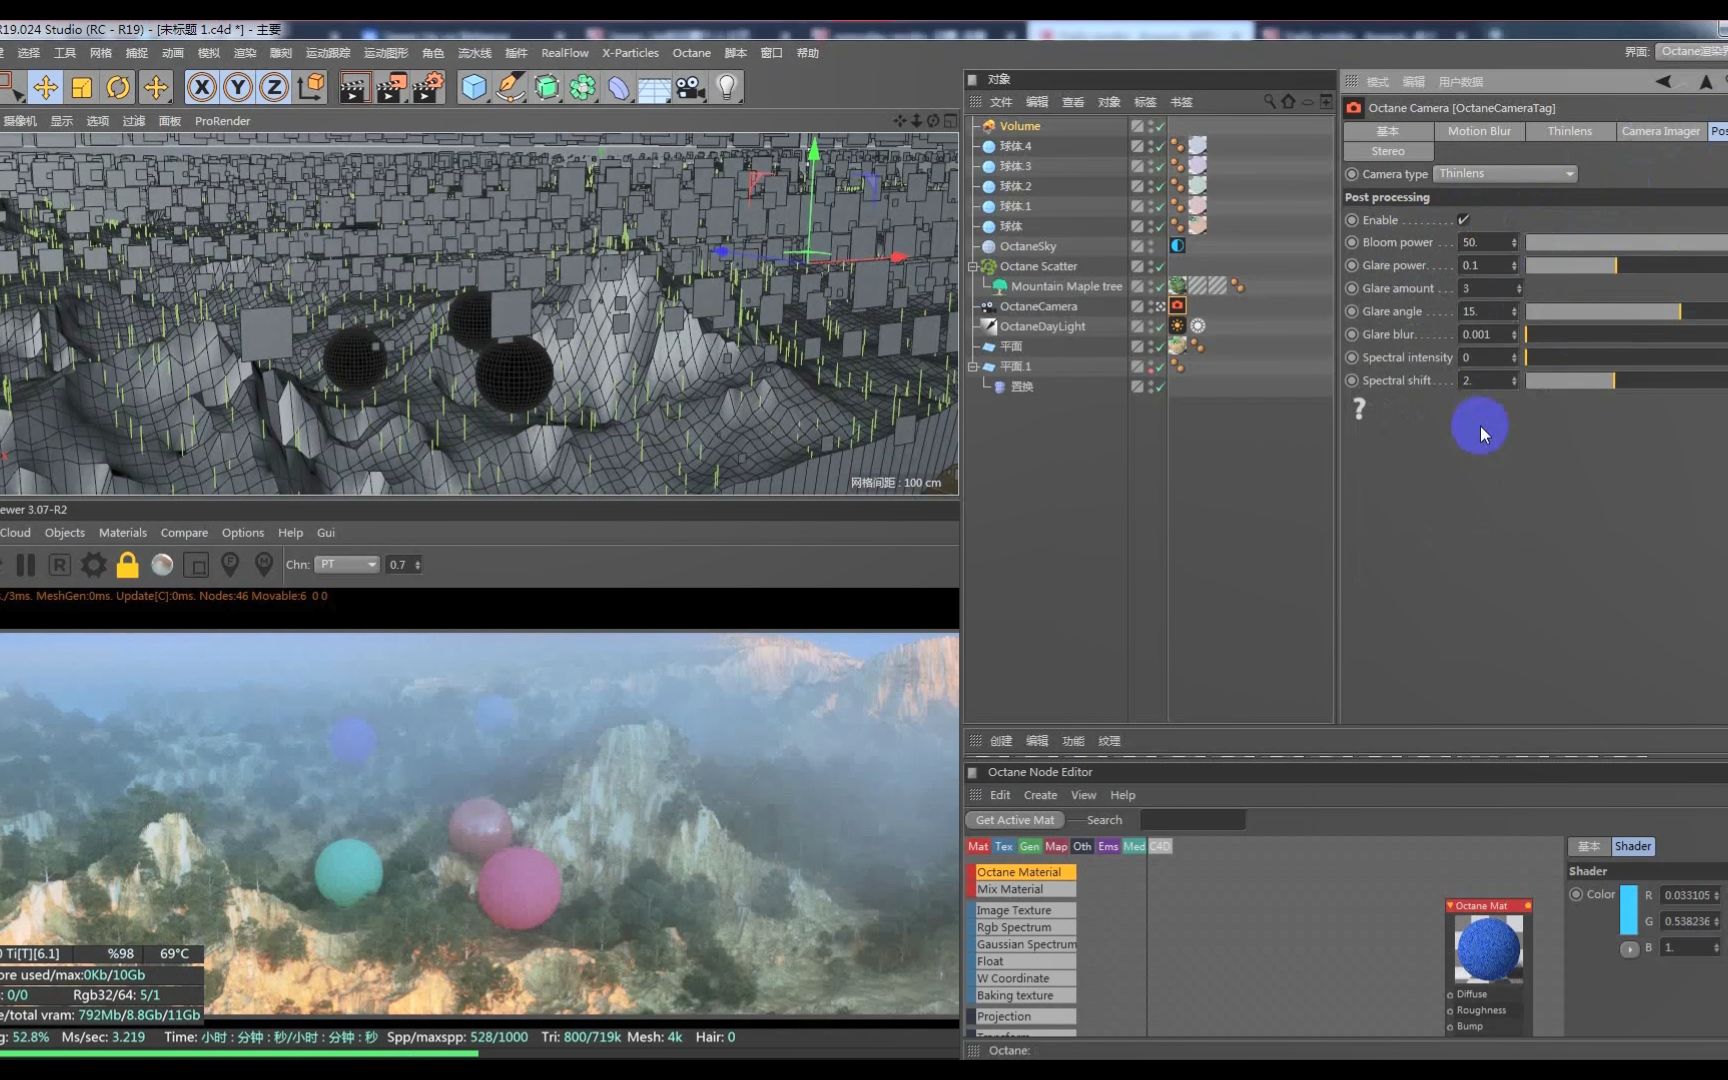Select the Mountain Maple tree object

coord(1066,287)
